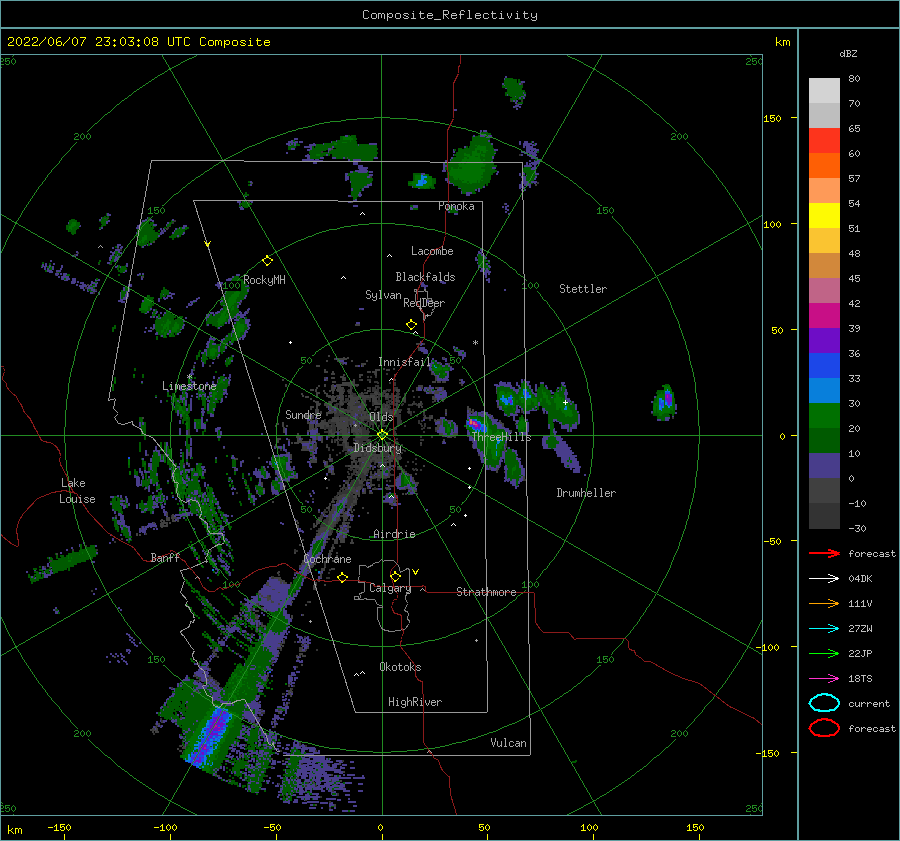Image resolution: width=900 pixels, height=841 pixels.
Task: Click the Lacombe city label
Action: [x=432, y=251]
